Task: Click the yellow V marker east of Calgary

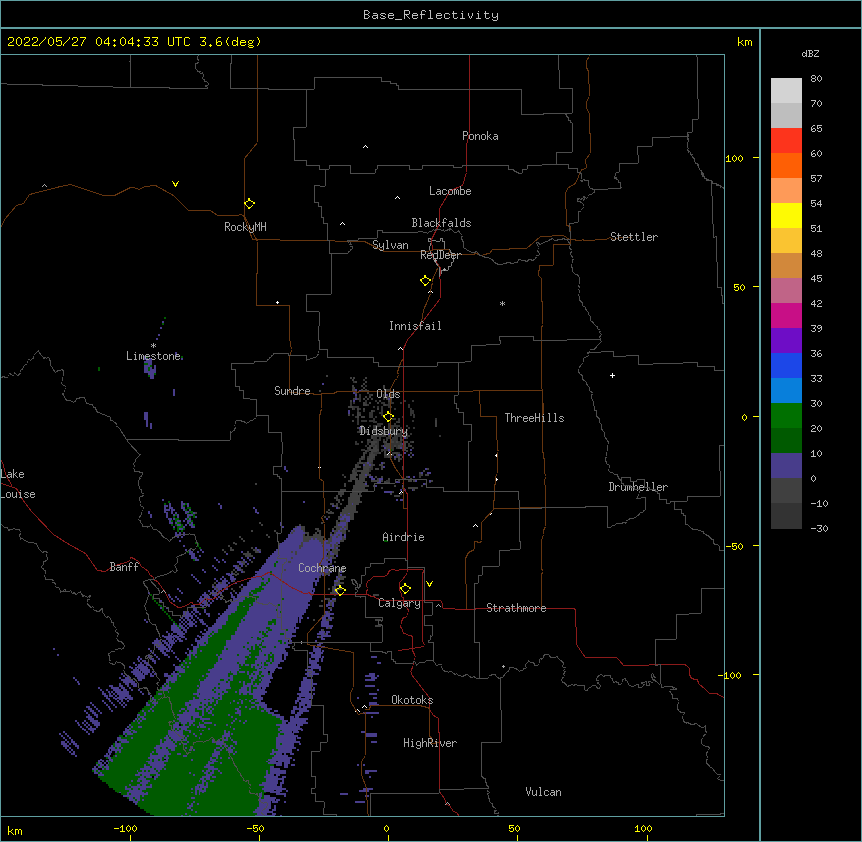Action: pos(429,584)
